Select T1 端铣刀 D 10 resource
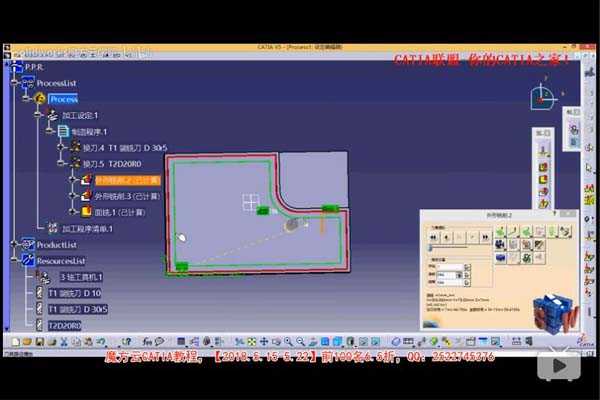 pyautogui.click(x=75, y=293)
